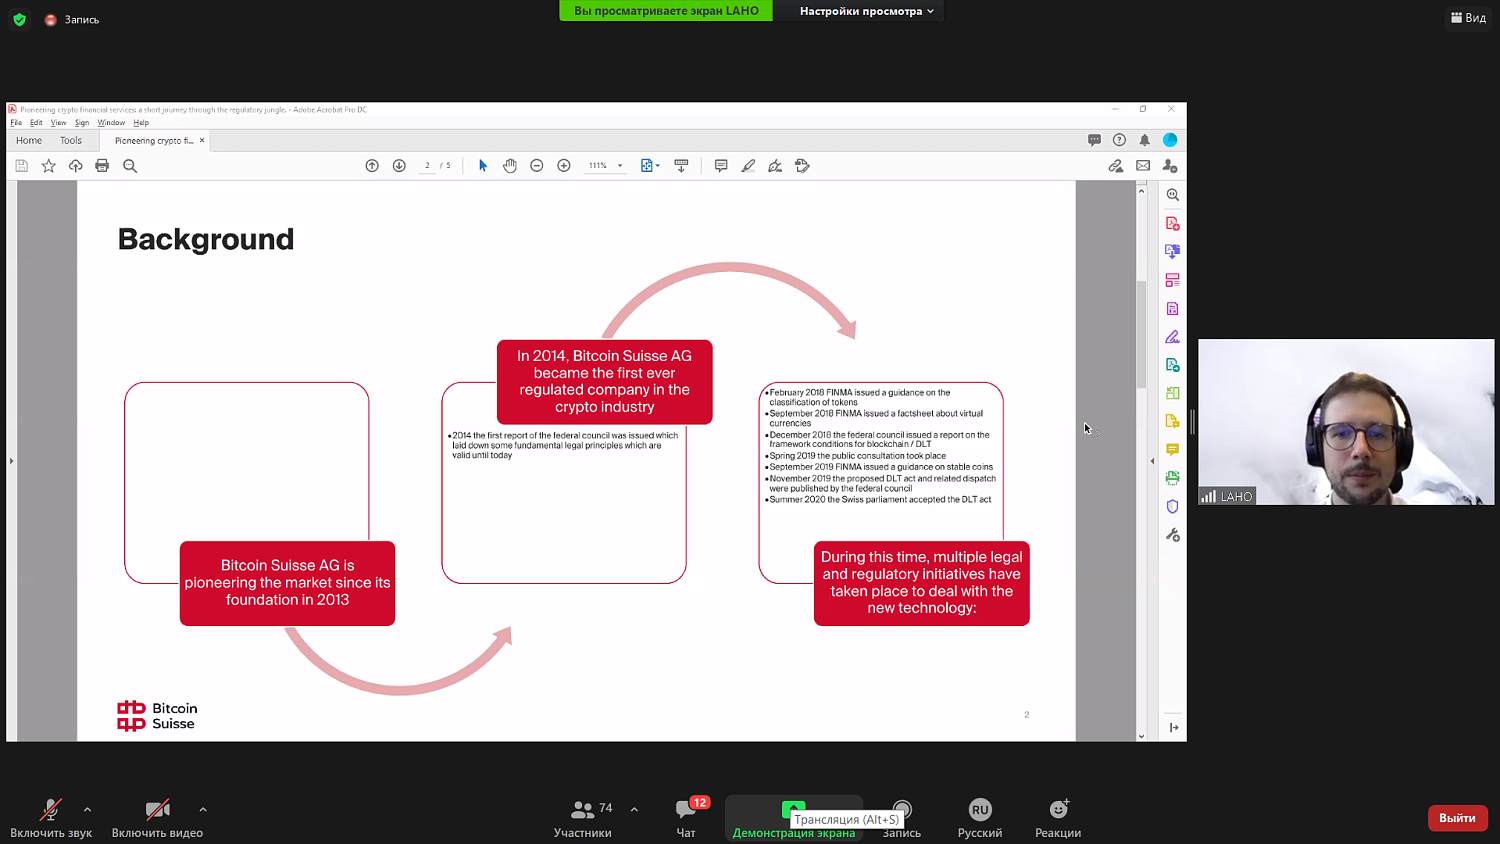Click the Save file icon in Acrobat
This screenshot has width=1500, height=844.
tap(21, 166)
